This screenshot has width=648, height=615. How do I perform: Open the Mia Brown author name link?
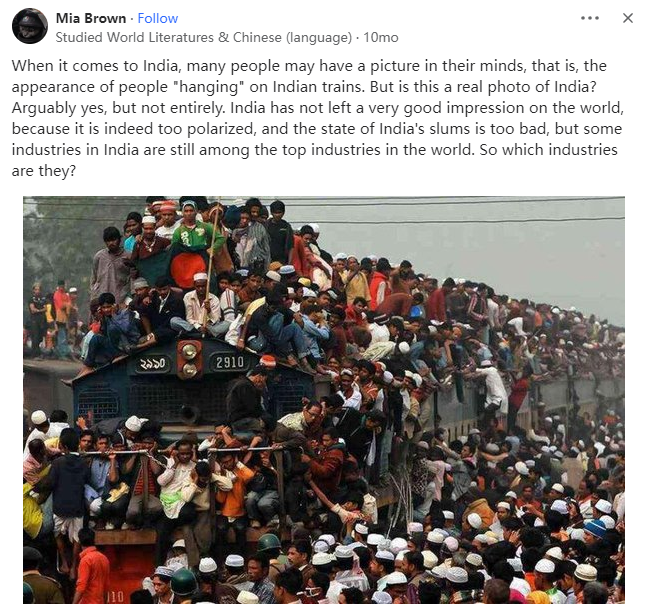[91, 18]
